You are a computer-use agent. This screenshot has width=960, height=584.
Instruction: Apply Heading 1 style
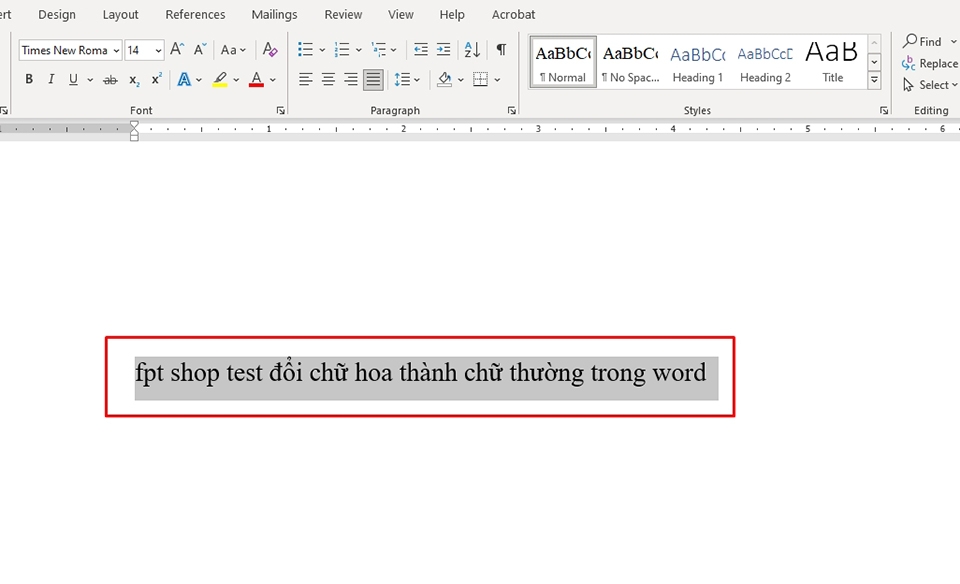point(697,62)
